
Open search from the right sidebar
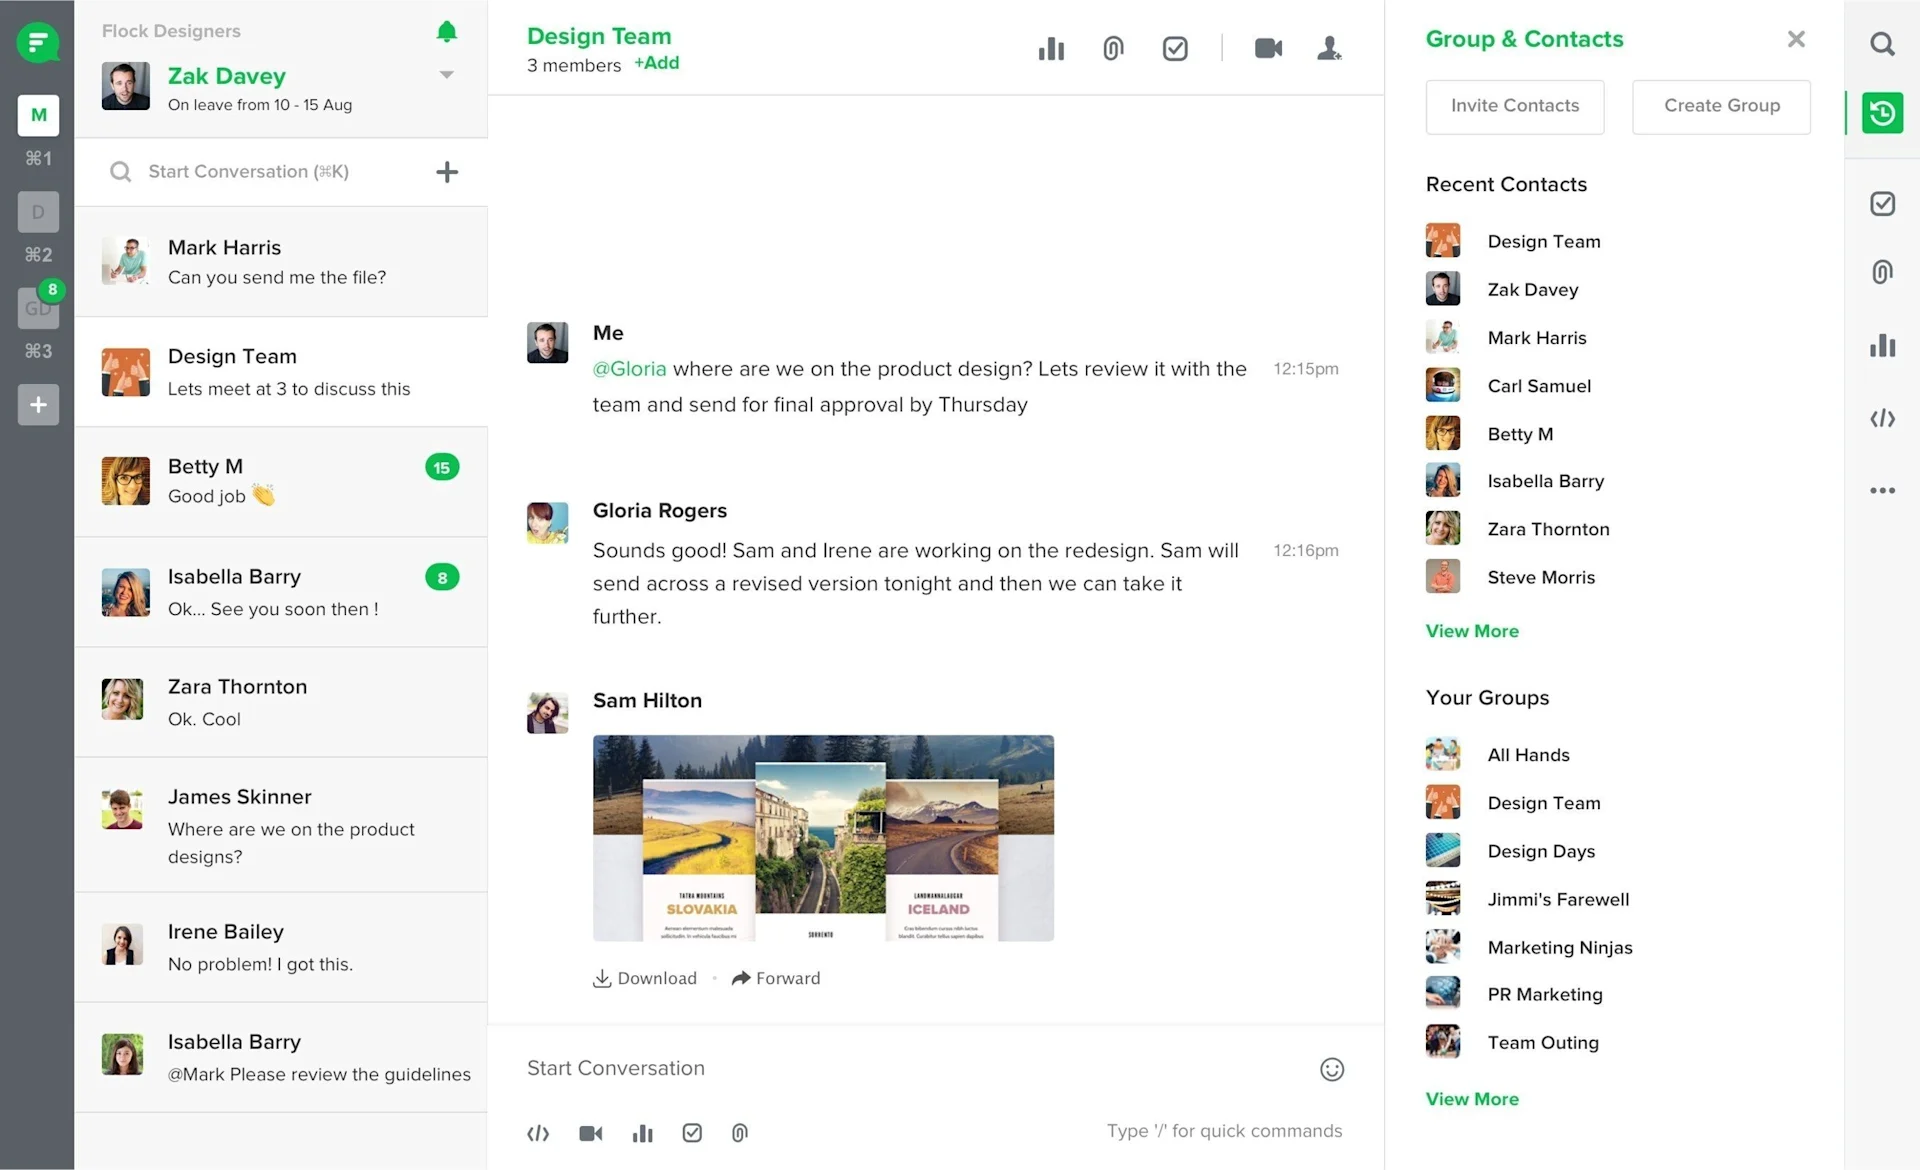1882,43
